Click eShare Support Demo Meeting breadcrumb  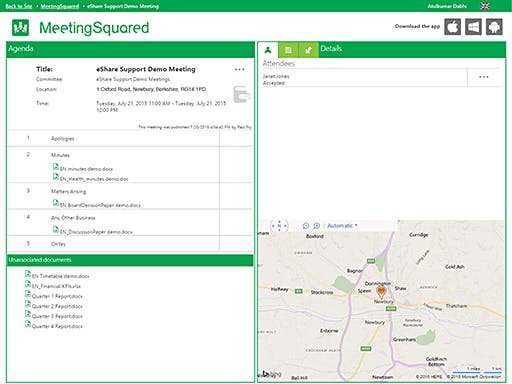pos(123,6)
